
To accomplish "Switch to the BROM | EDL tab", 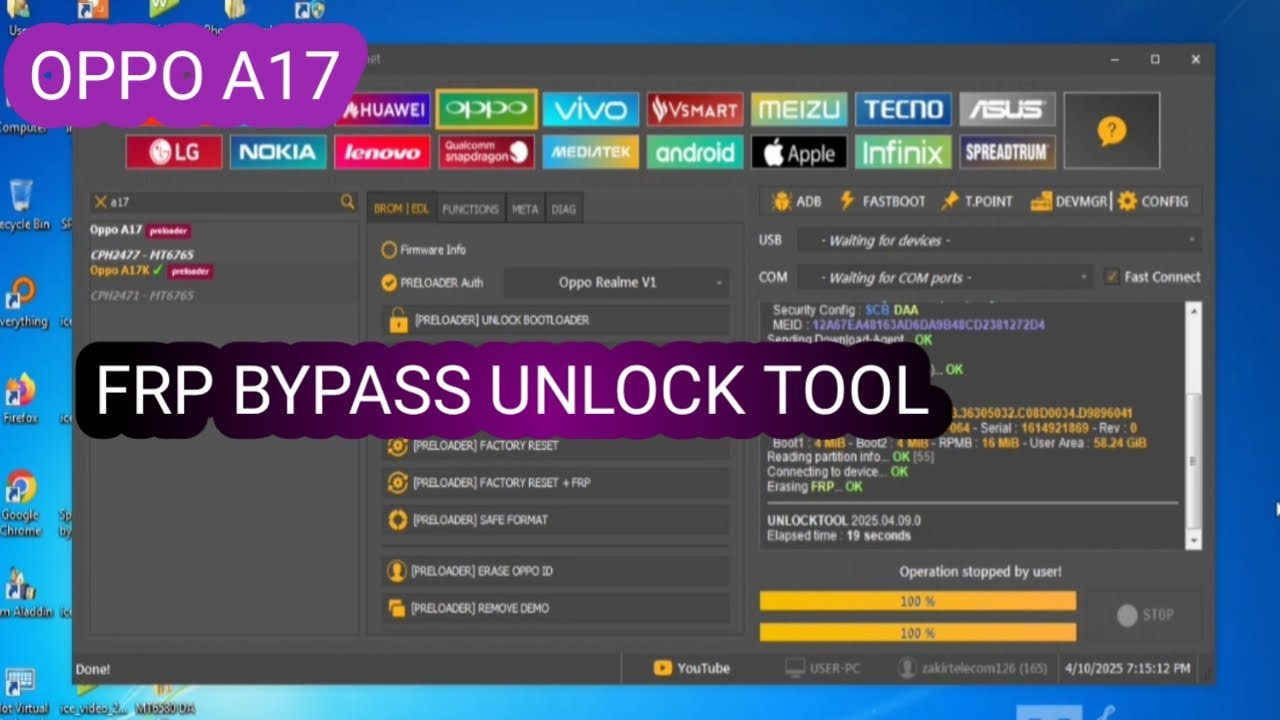I will [401, 209].
